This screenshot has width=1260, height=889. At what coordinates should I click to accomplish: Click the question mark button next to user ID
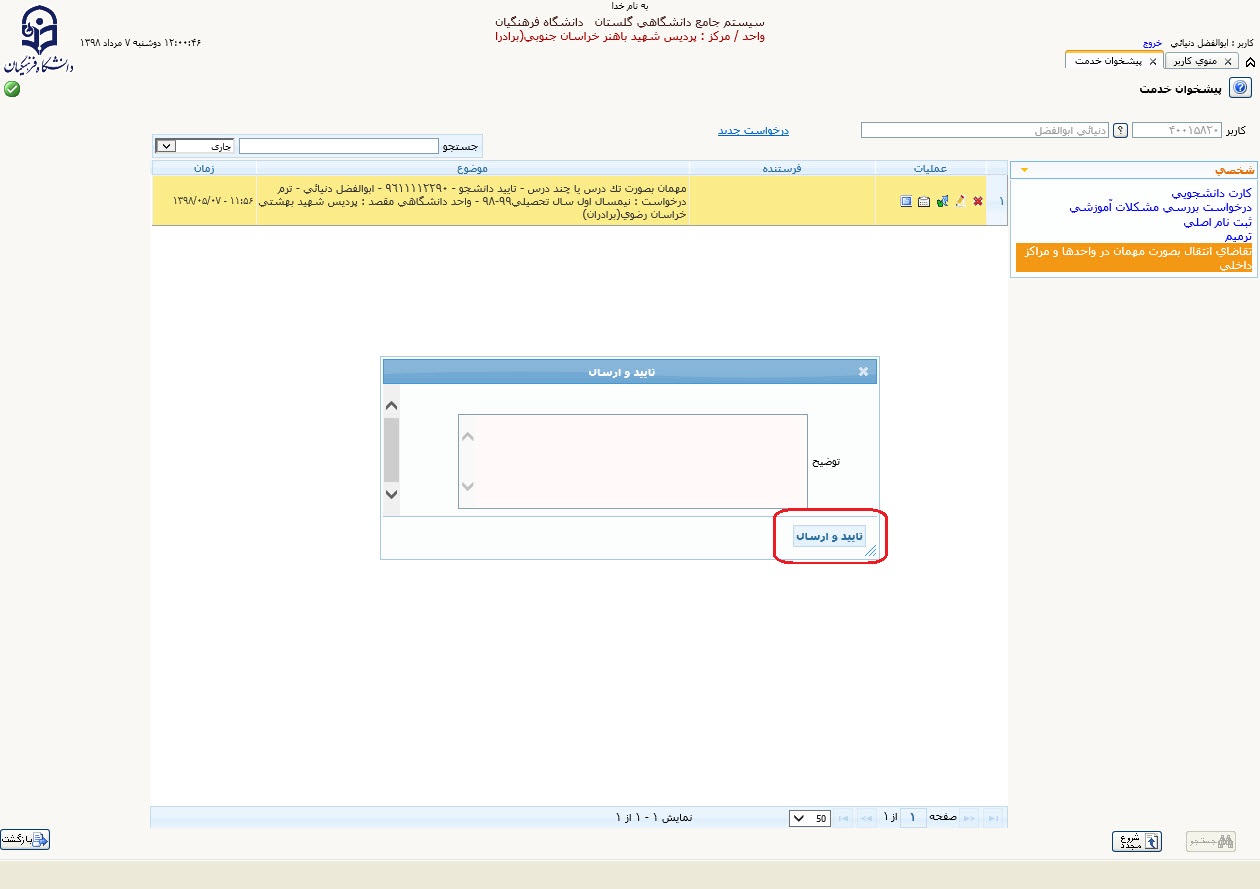[x=1121, y=130]
